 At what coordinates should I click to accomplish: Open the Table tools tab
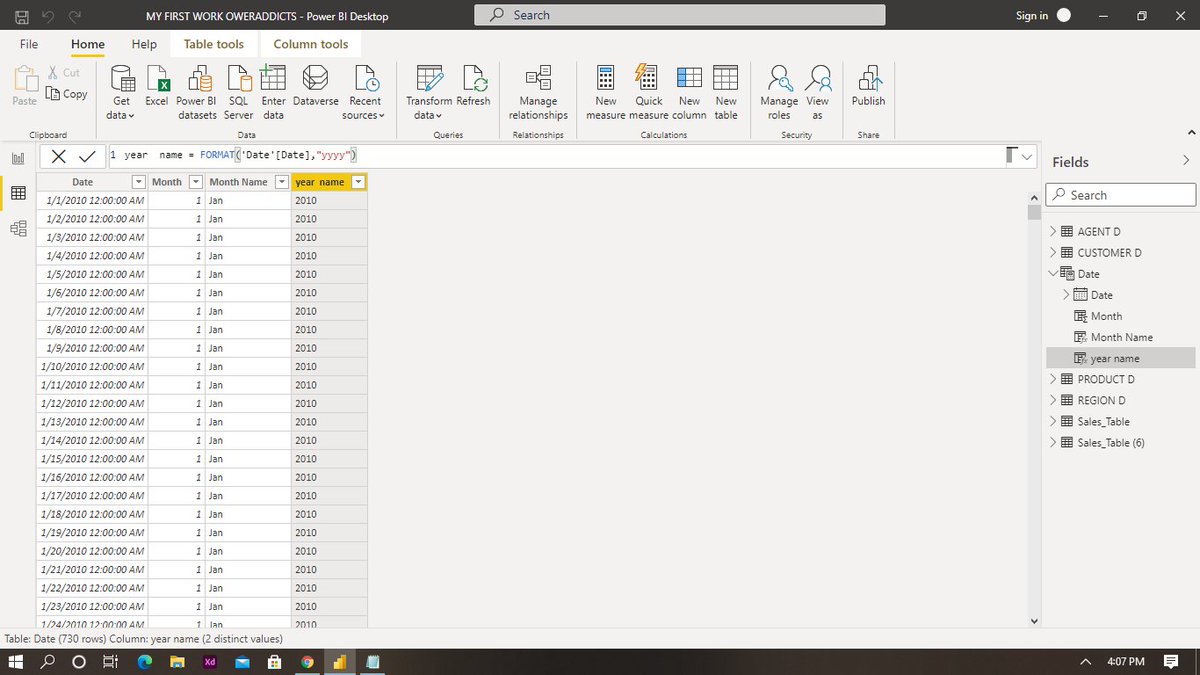tap(214, 44)
